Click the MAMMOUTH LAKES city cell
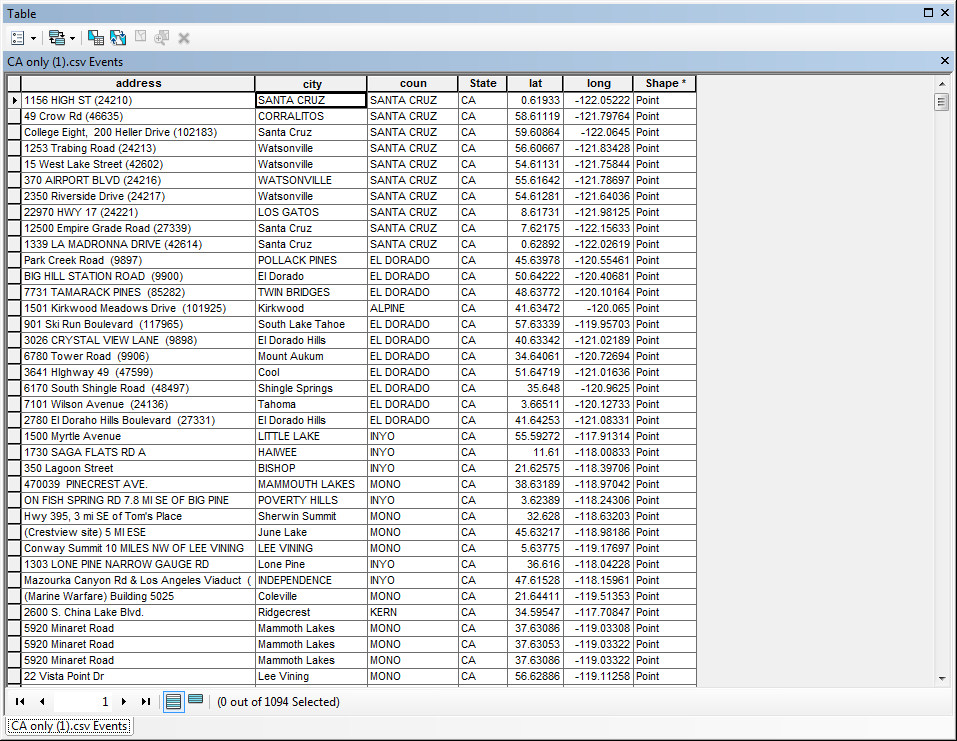The width and height of the screenshot is (957, 741). (x=311, y=484)
